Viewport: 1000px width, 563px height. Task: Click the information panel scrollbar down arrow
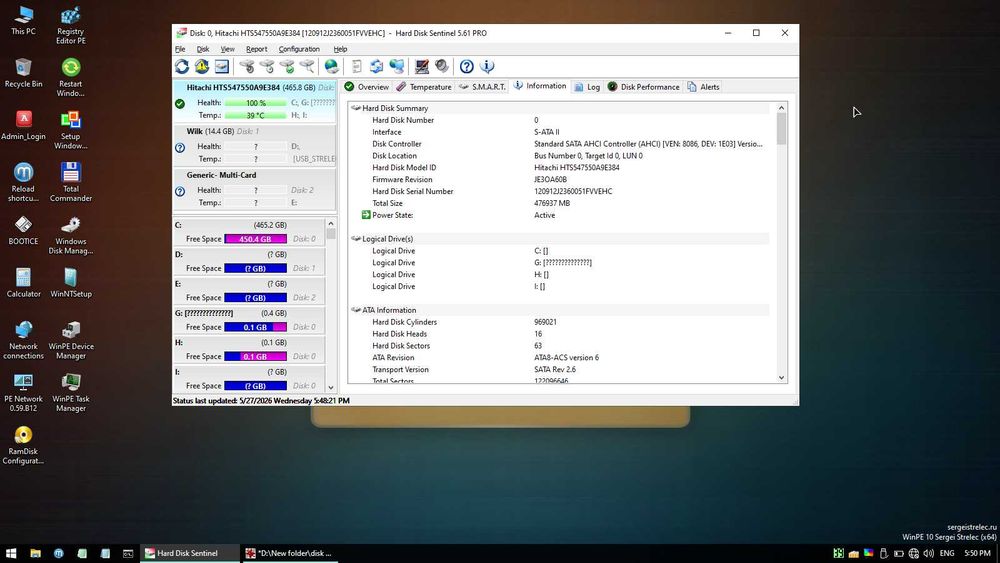(781, 377)
